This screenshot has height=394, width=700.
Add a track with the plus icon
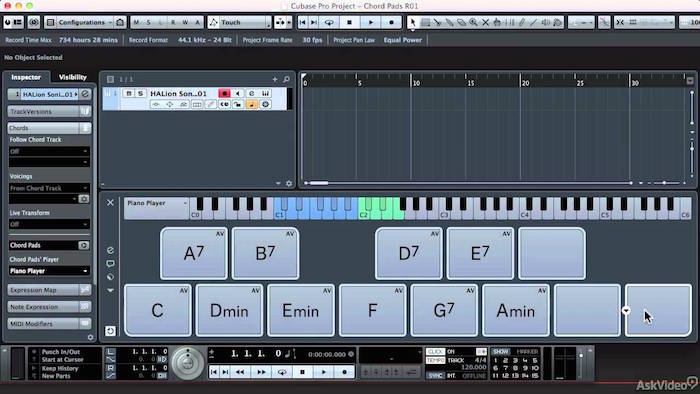[x=275, y=79]
